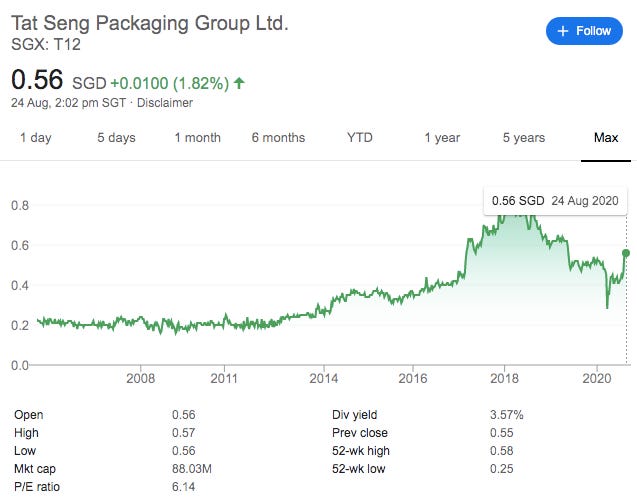Click the Prev close value 0.55
The height and width of the screenshot is (503, 637).
[502, 433]
